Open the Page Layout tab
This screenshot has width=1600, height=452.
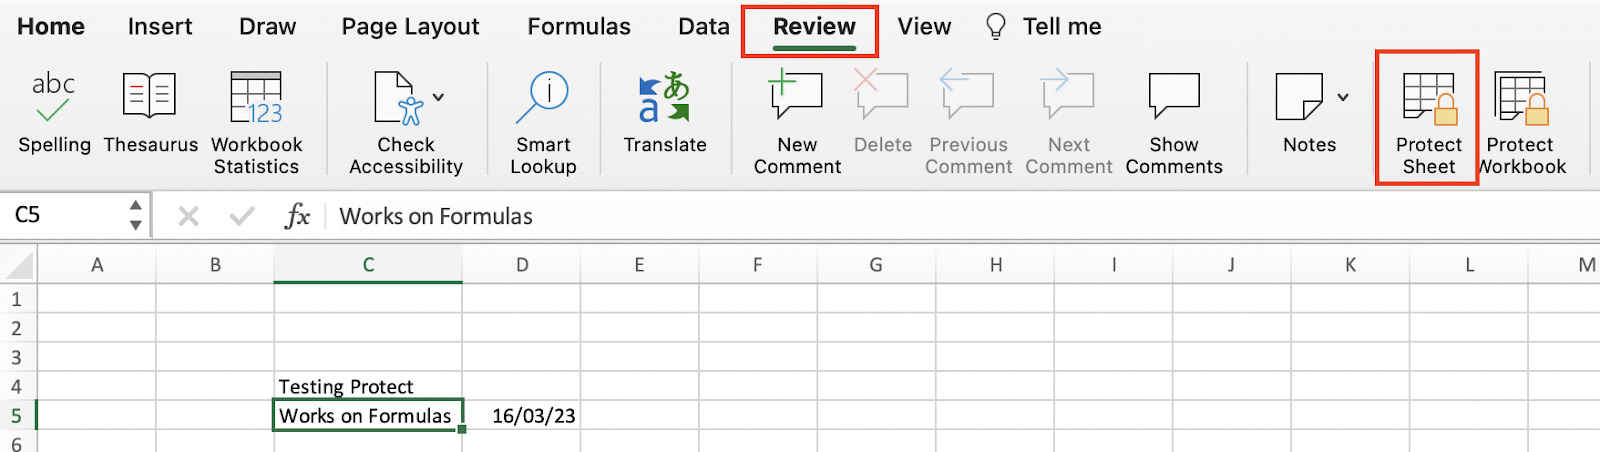point(410,27)
